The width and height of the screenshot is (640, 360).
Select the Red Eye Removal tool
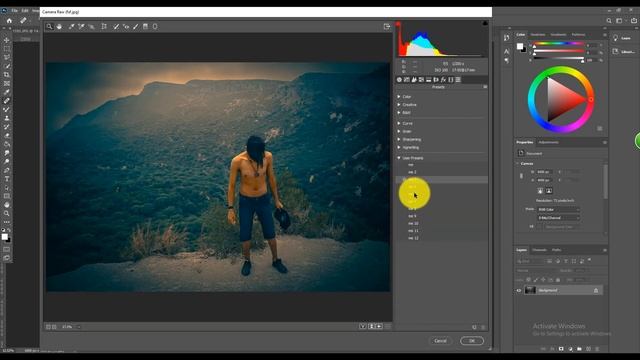[x=126, y=27]
